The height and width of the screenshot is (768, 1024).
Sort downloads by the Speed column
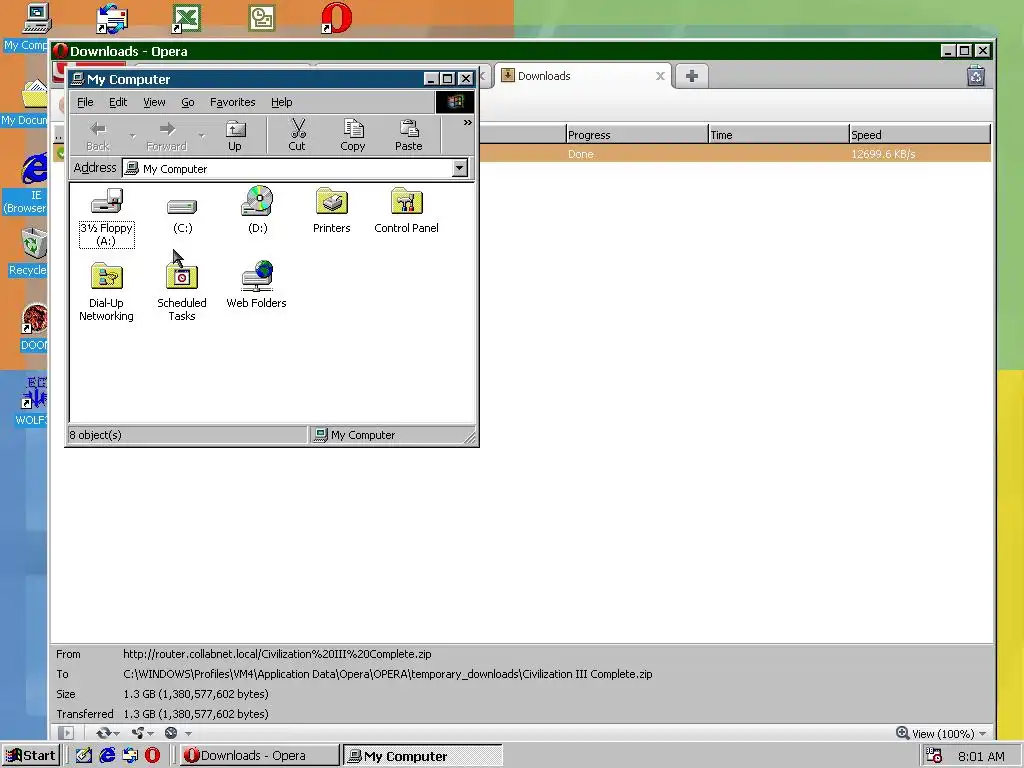click(x=920, y=135)
